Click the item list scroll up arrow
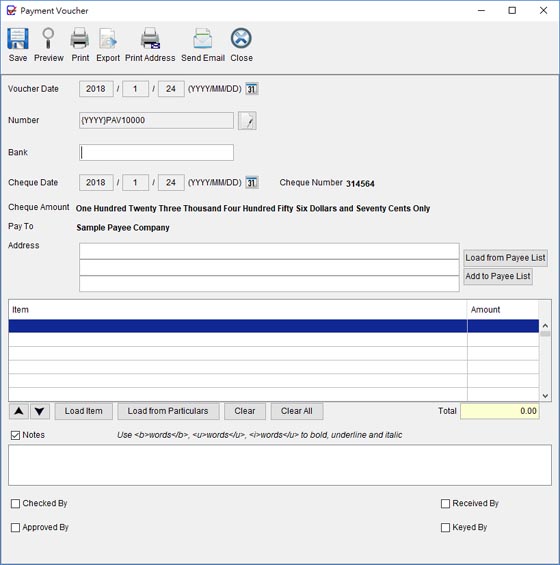The height and width of the screenshot is (565, 560). [545, 326]
